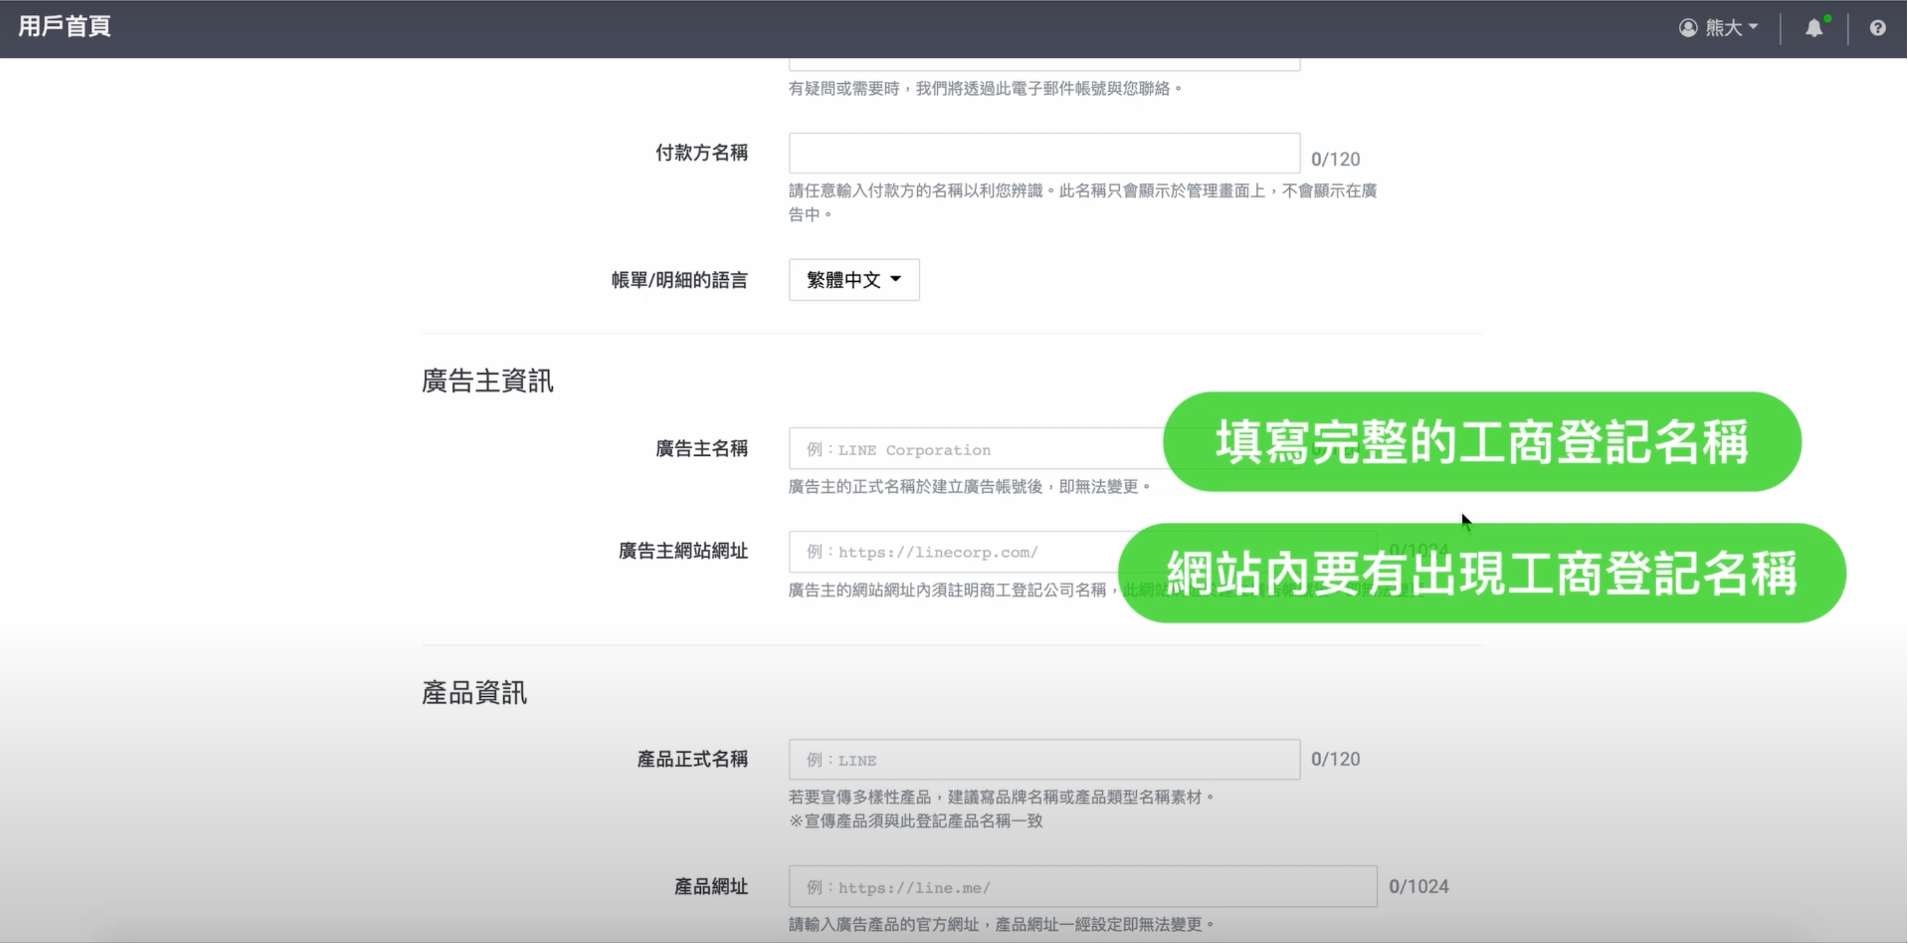The height and width of the screenshot is (944, 1908).
Task: Click the 廣告主名稱 text field
Action: (x=975, y=450)
